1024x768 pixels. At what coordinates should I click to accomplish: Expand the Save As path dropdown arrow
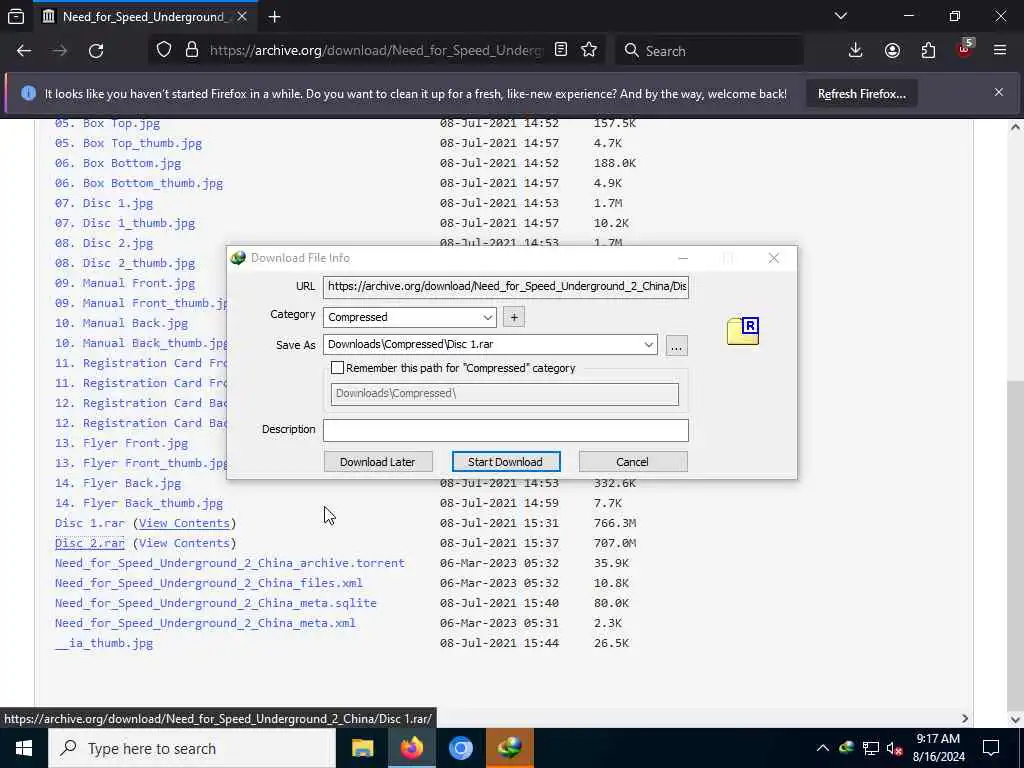pyautogui.click(x=648, y=345)
